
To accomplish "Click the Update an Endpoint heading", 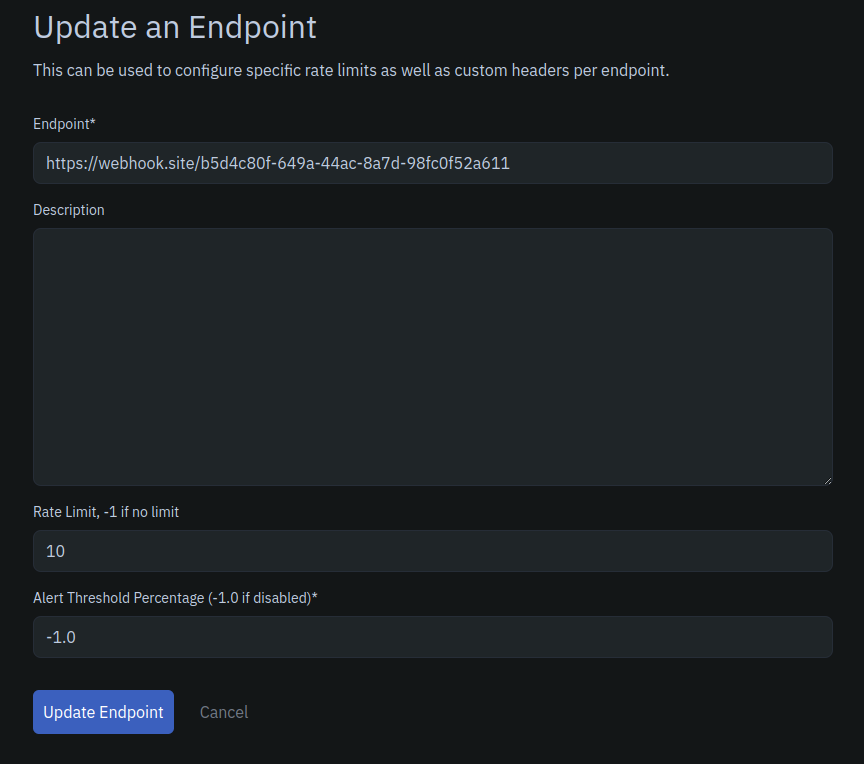I will tap(175, 27).
